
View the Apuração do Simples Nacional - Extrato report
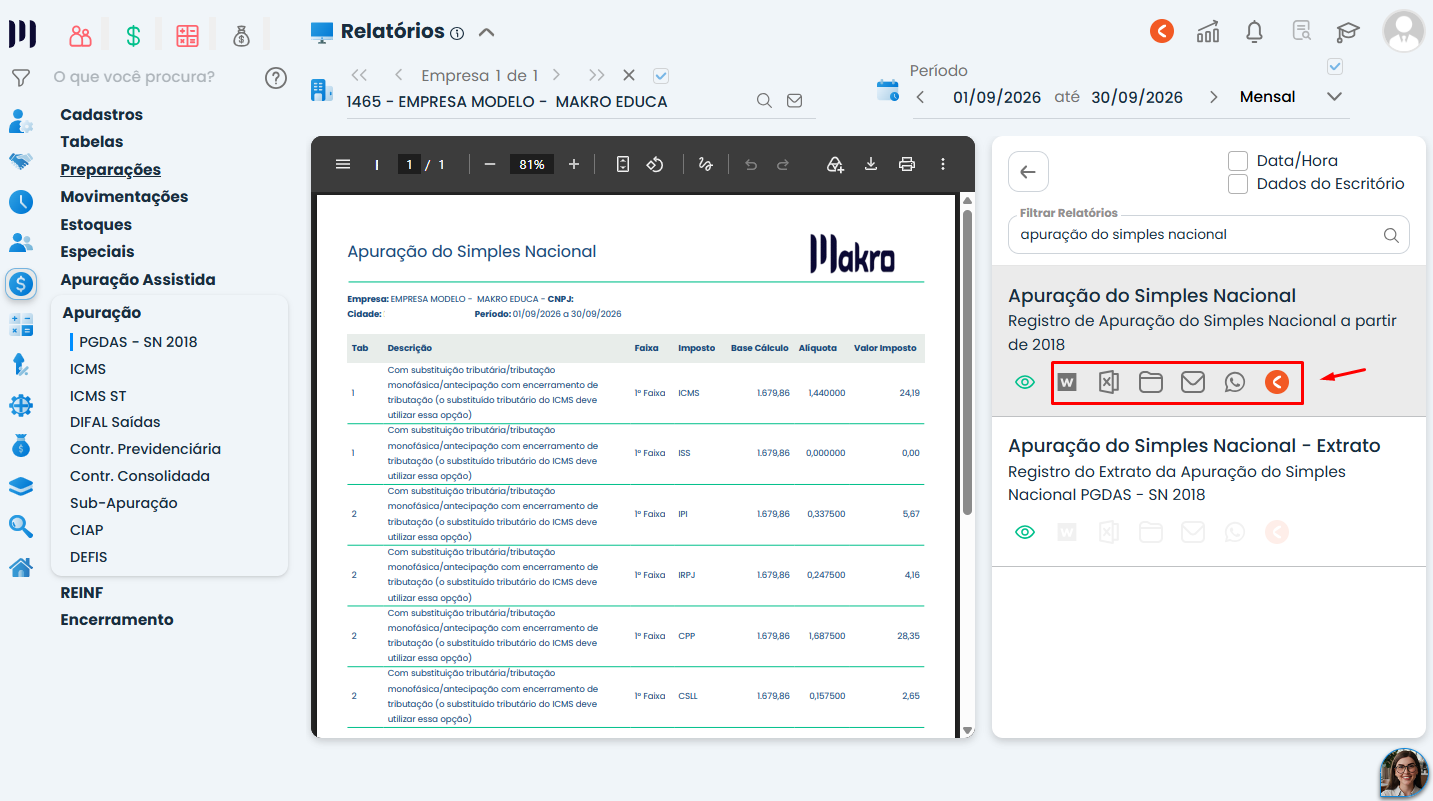tap(1024, 532)
